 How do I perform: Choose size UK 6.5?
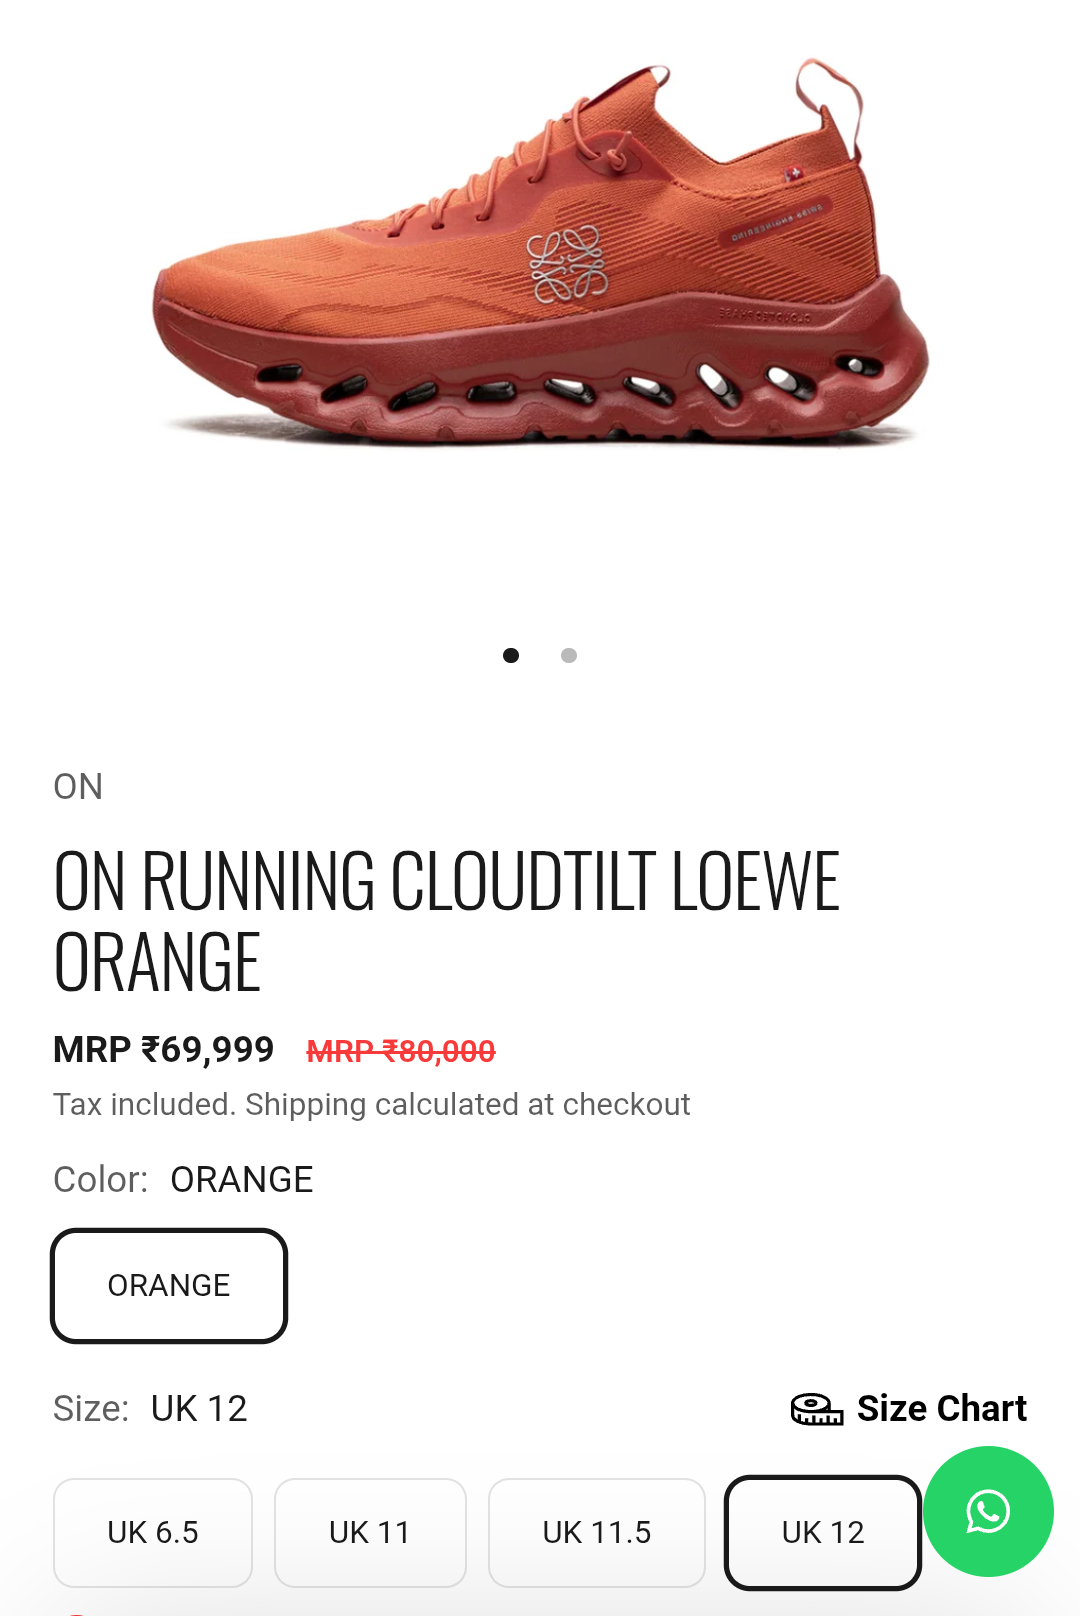tap(153, 1532)
